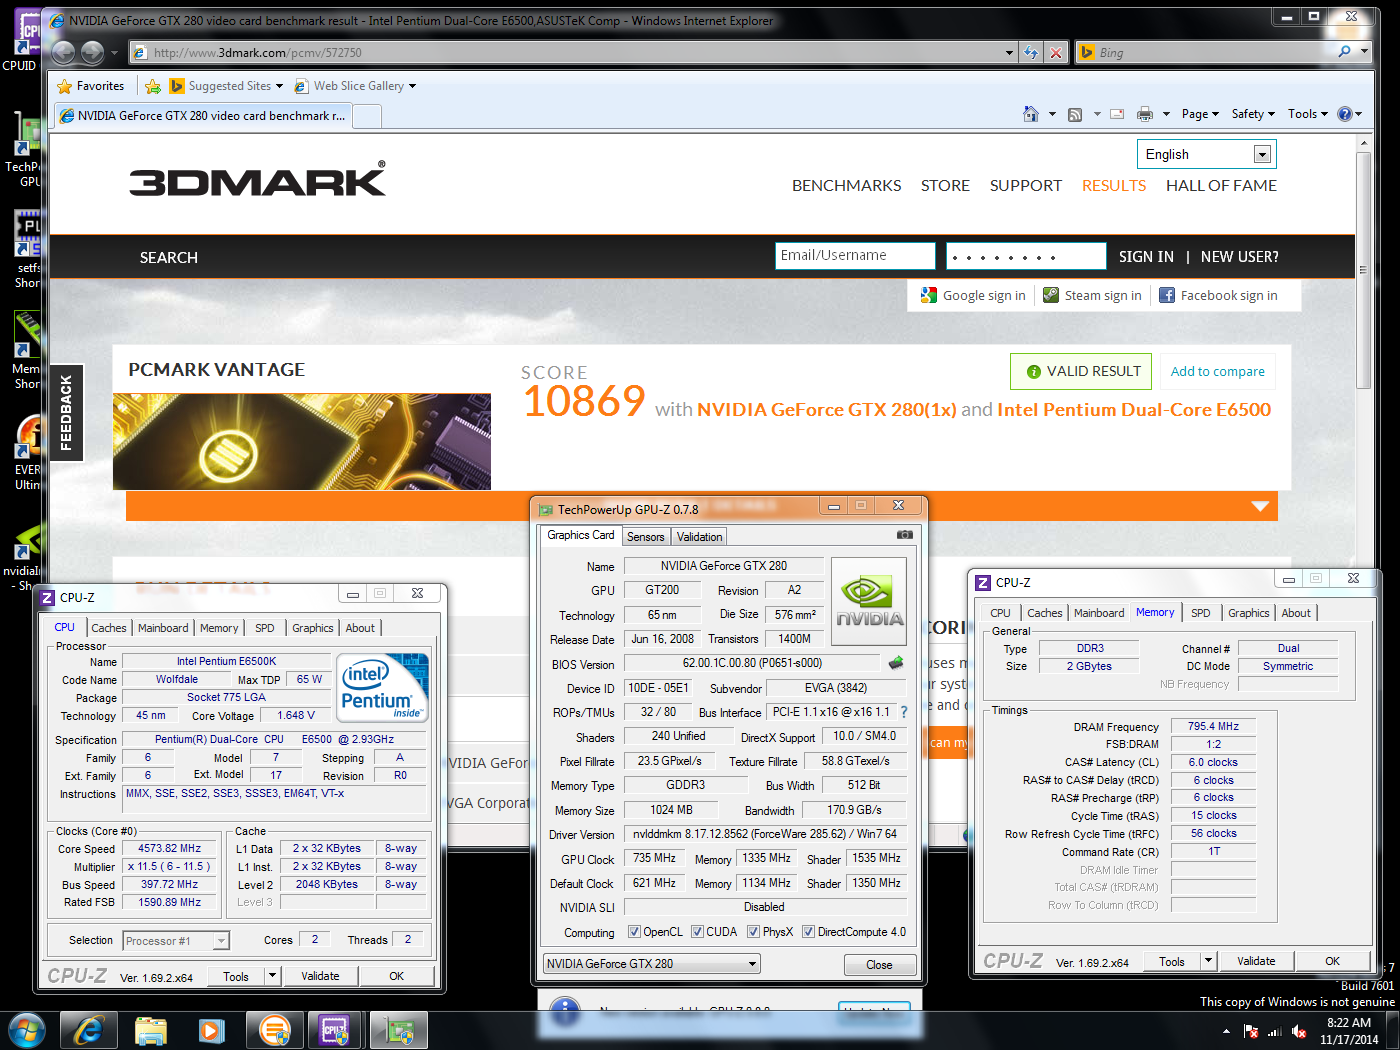Open the Steam sign in button
This screenshot has height=1050, width=1400.
[x=1092, y=295]
